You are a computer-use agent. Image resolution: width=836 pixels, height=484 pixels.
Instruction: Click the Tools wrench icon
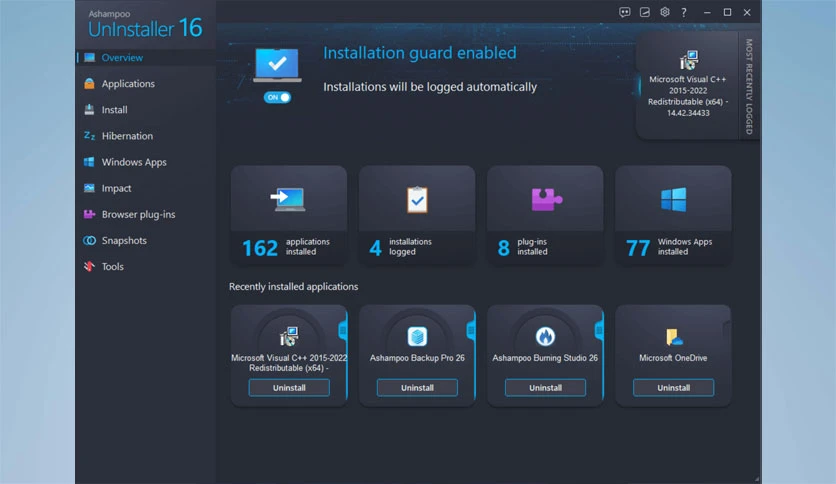tap(90, 267)
